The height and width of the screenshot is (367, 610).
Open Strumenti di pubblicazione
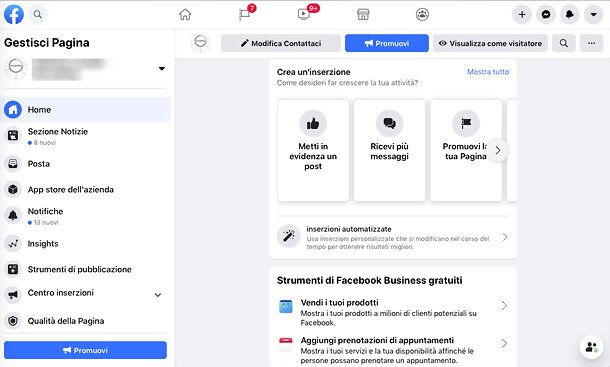(x=87, y=269)
